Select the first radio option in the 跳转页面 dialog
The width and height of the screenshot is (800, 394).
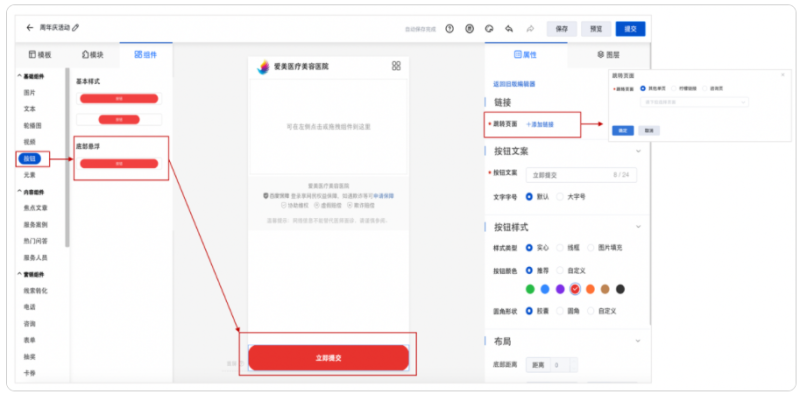coord(643,88)
